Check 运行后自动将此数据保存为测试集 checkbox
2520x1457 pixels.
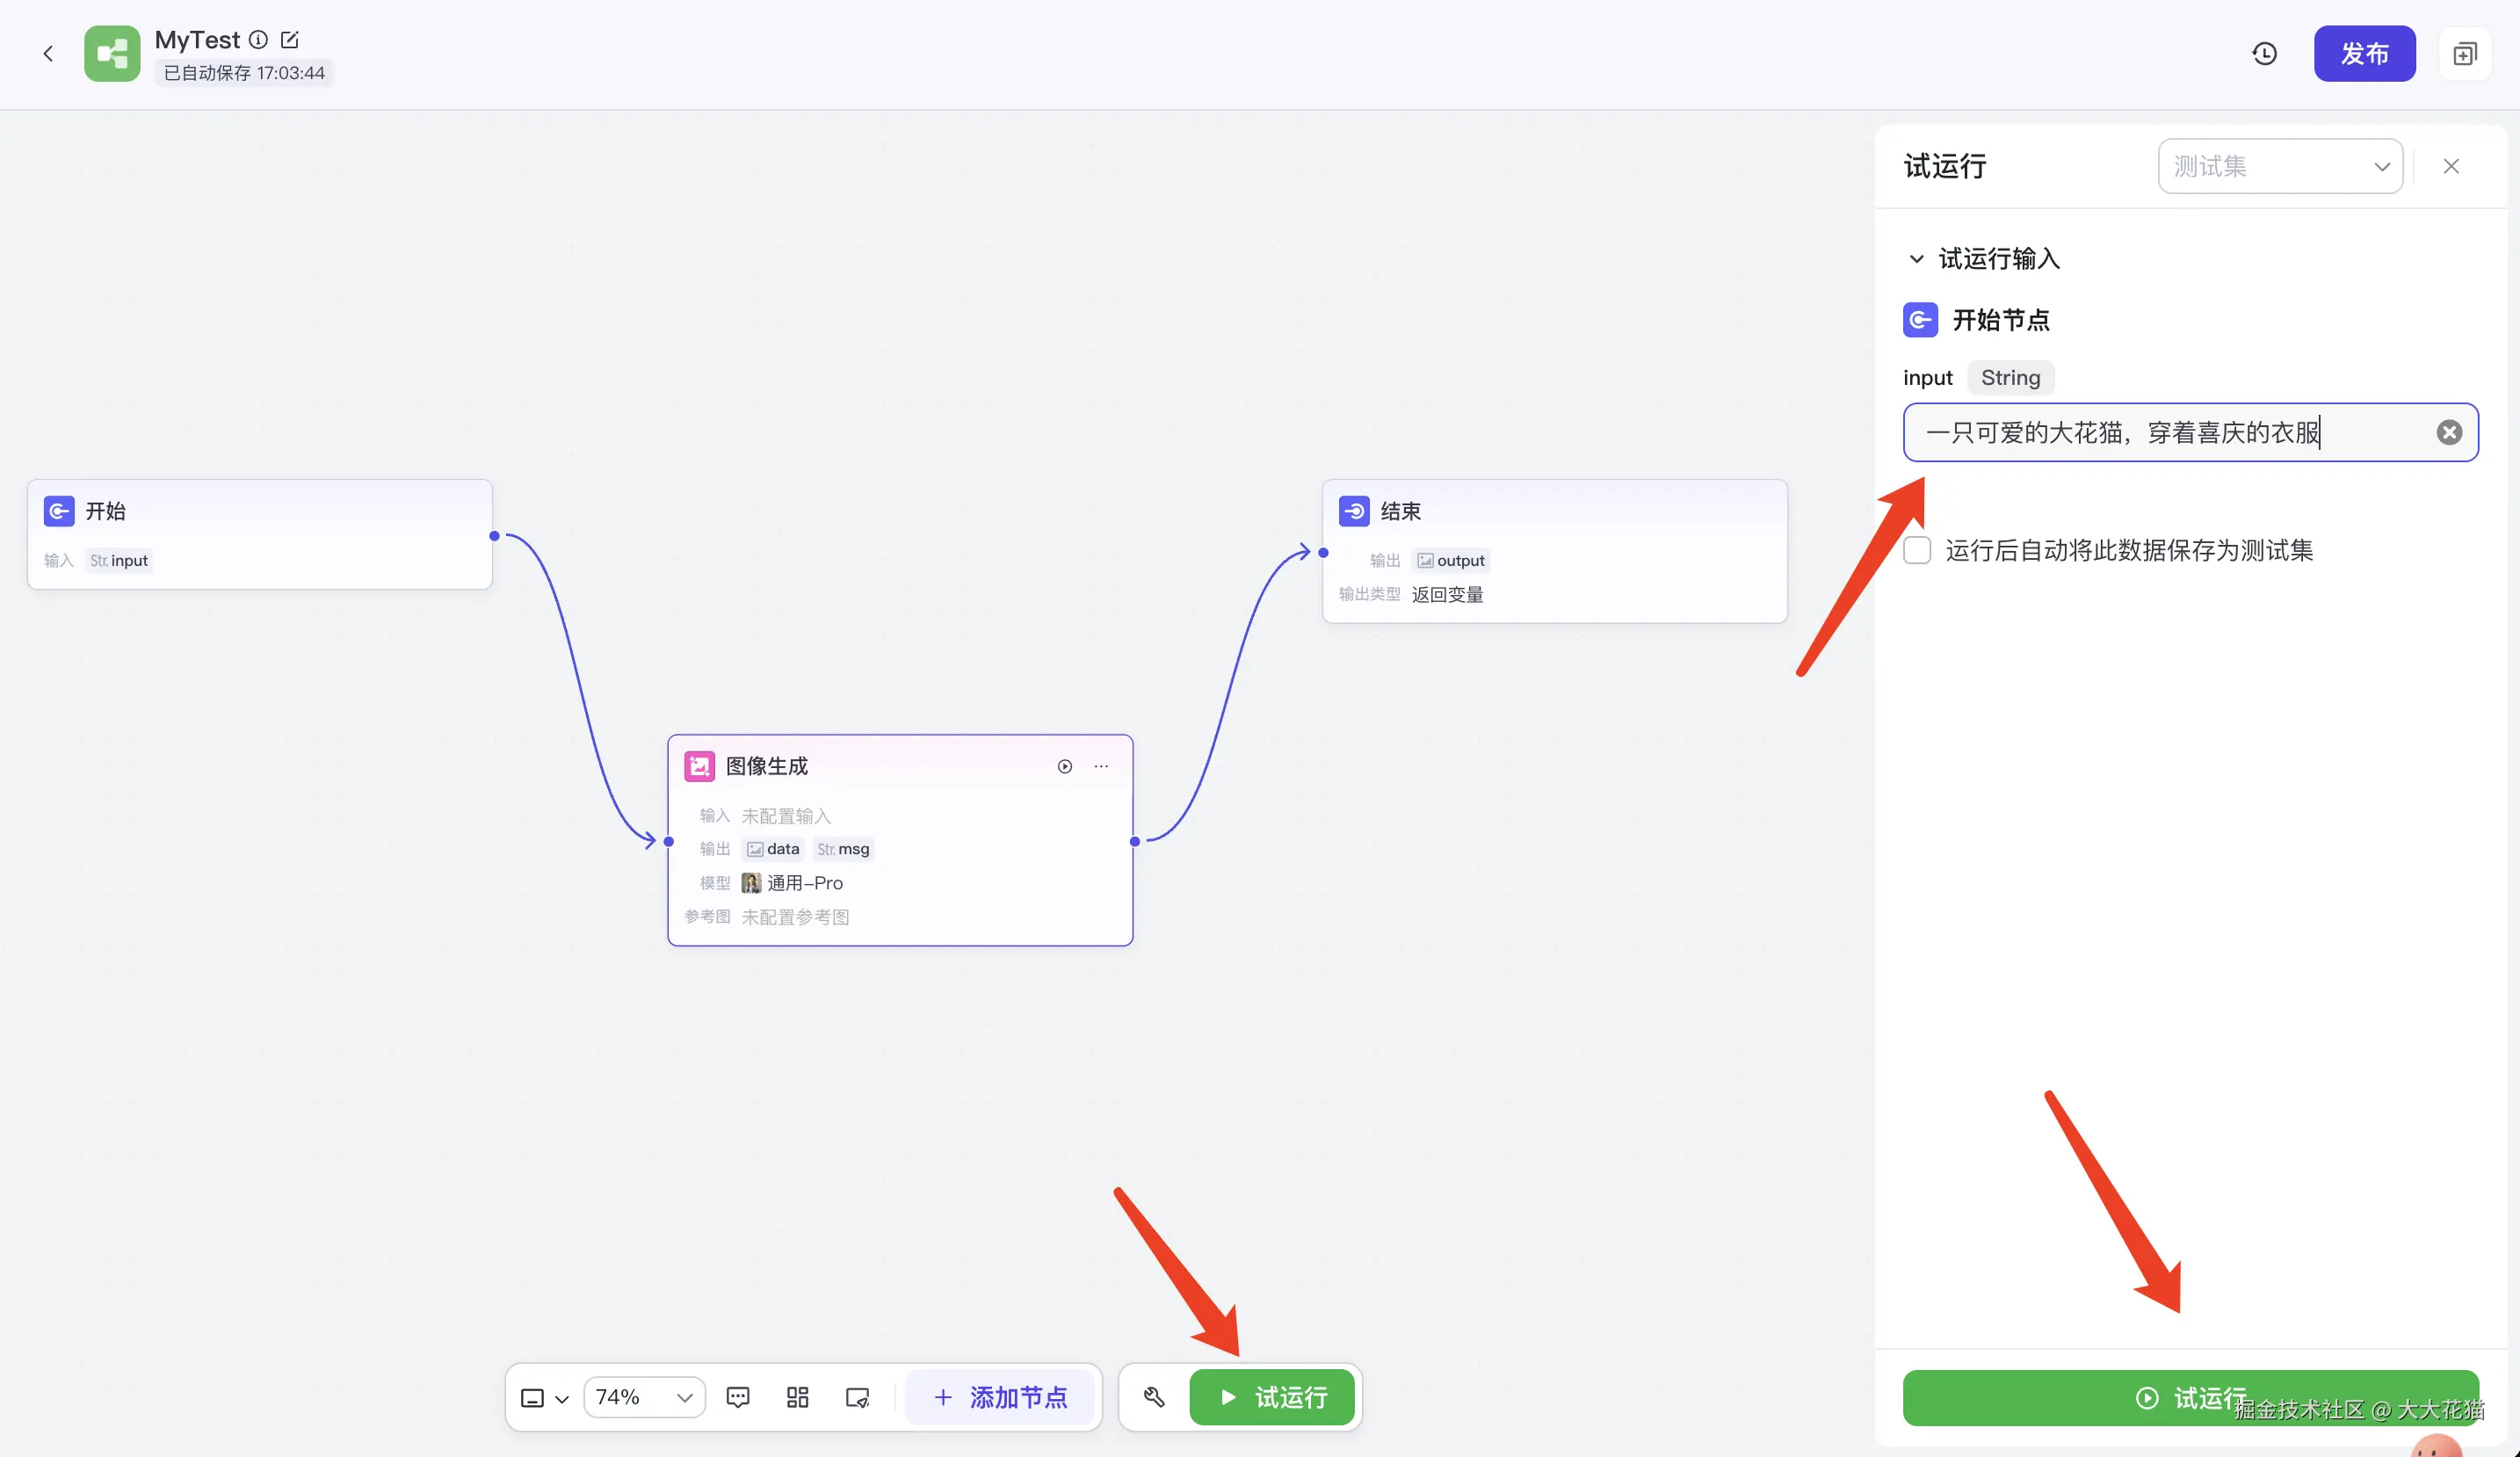point(1917,550)
